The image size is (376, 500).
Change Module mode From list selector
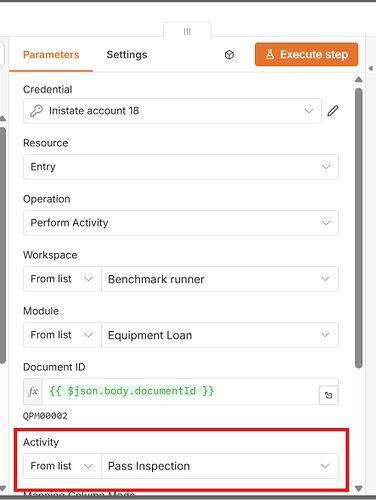point(62,335)
